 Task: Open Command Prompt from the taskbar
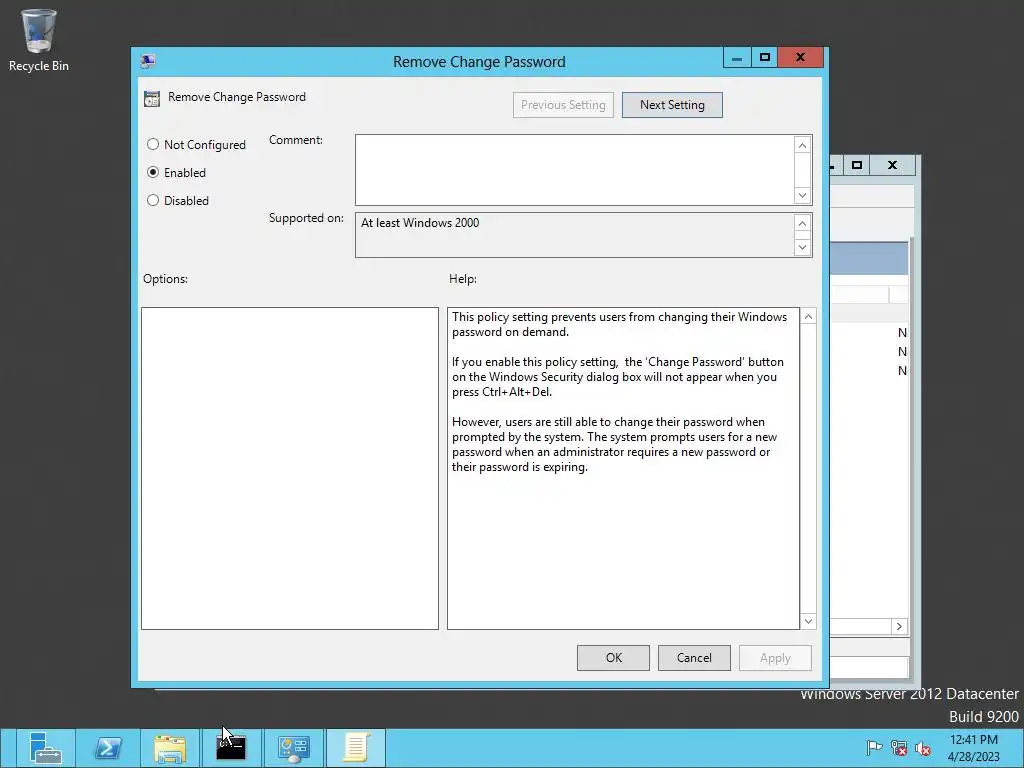(231, 748)
